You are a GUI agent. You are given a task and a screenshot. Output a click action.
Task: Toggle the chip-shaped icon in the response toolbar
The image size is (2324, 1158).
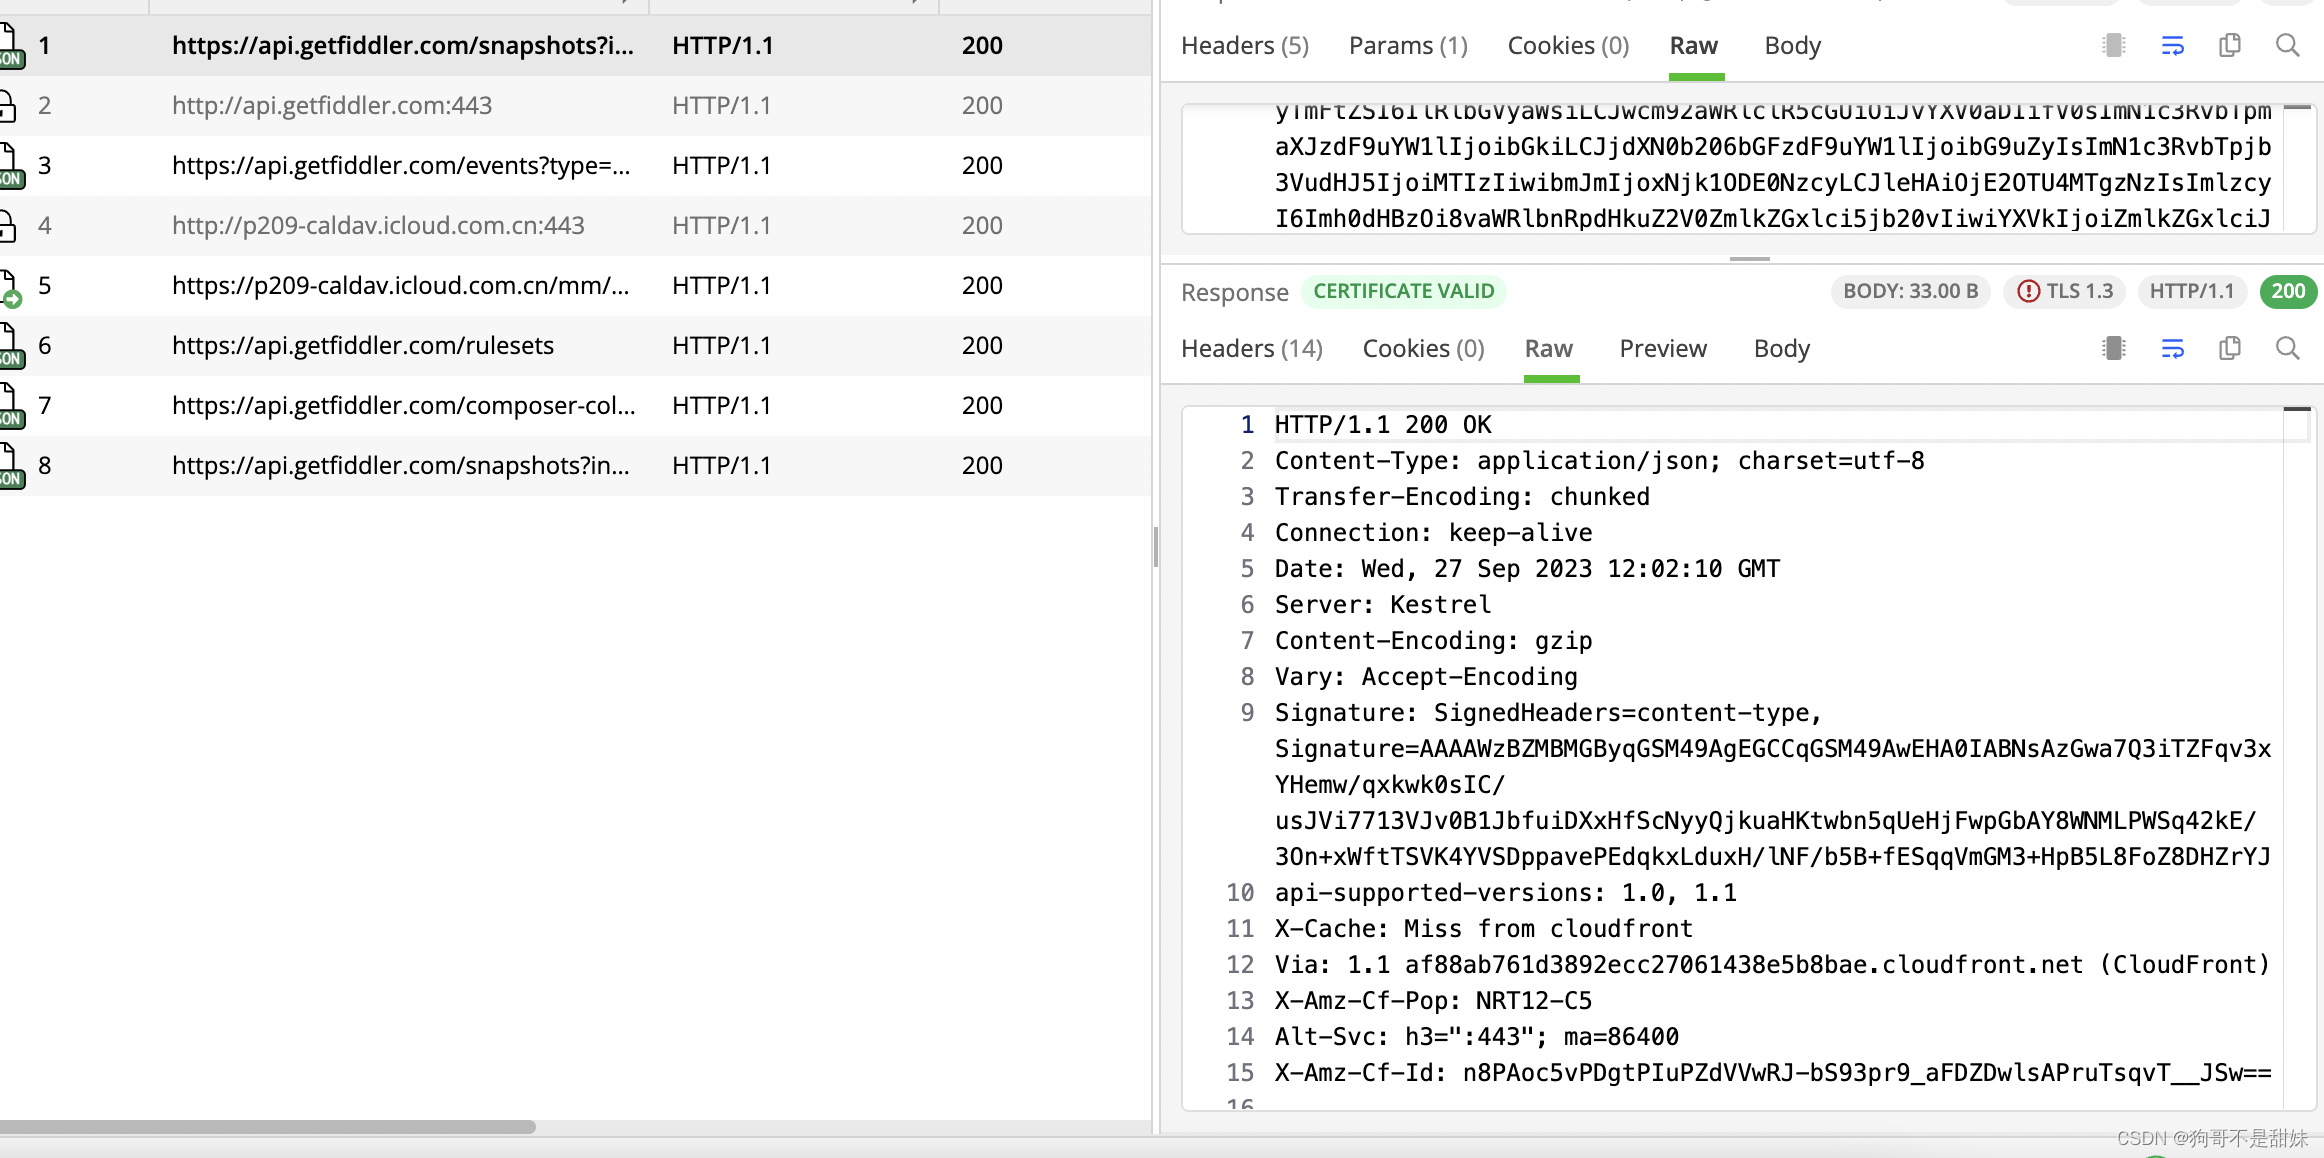click(2114, 349)
